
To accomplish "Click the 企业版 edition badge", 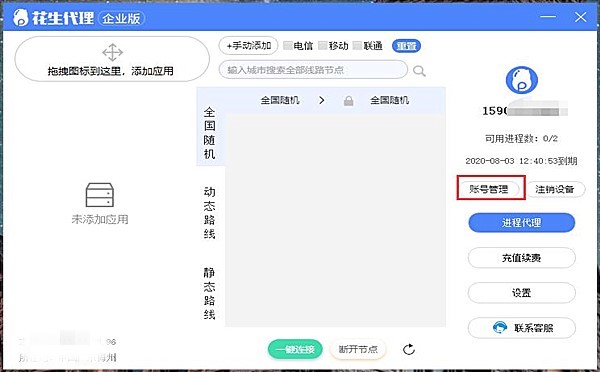I will pos(121,18).
